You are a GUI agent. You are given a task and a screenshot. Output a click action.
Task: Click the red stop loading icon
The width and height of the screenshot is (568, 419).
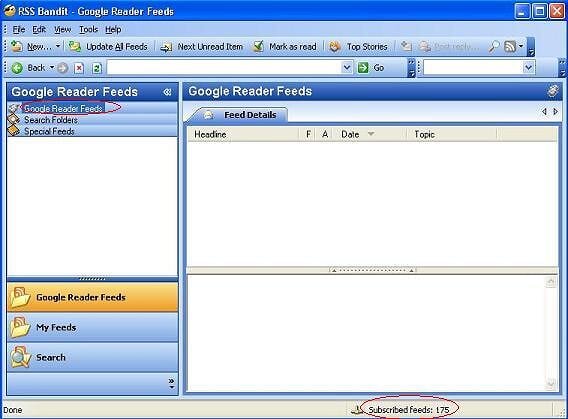click(79, 68)
